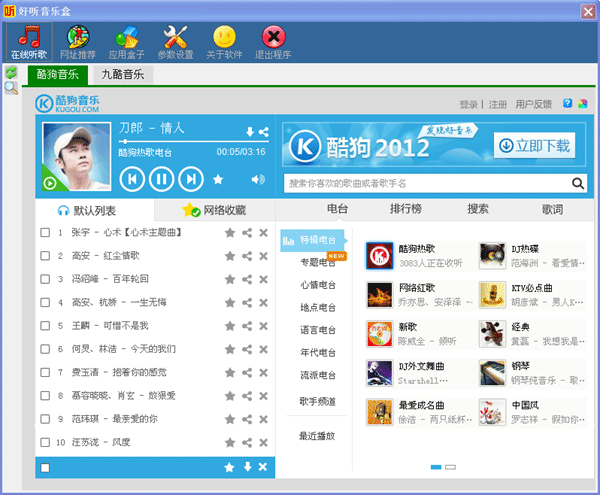Viewport: 600px width, 495px height.
Task: Pause the currently playing song
Action: [161, 179]
